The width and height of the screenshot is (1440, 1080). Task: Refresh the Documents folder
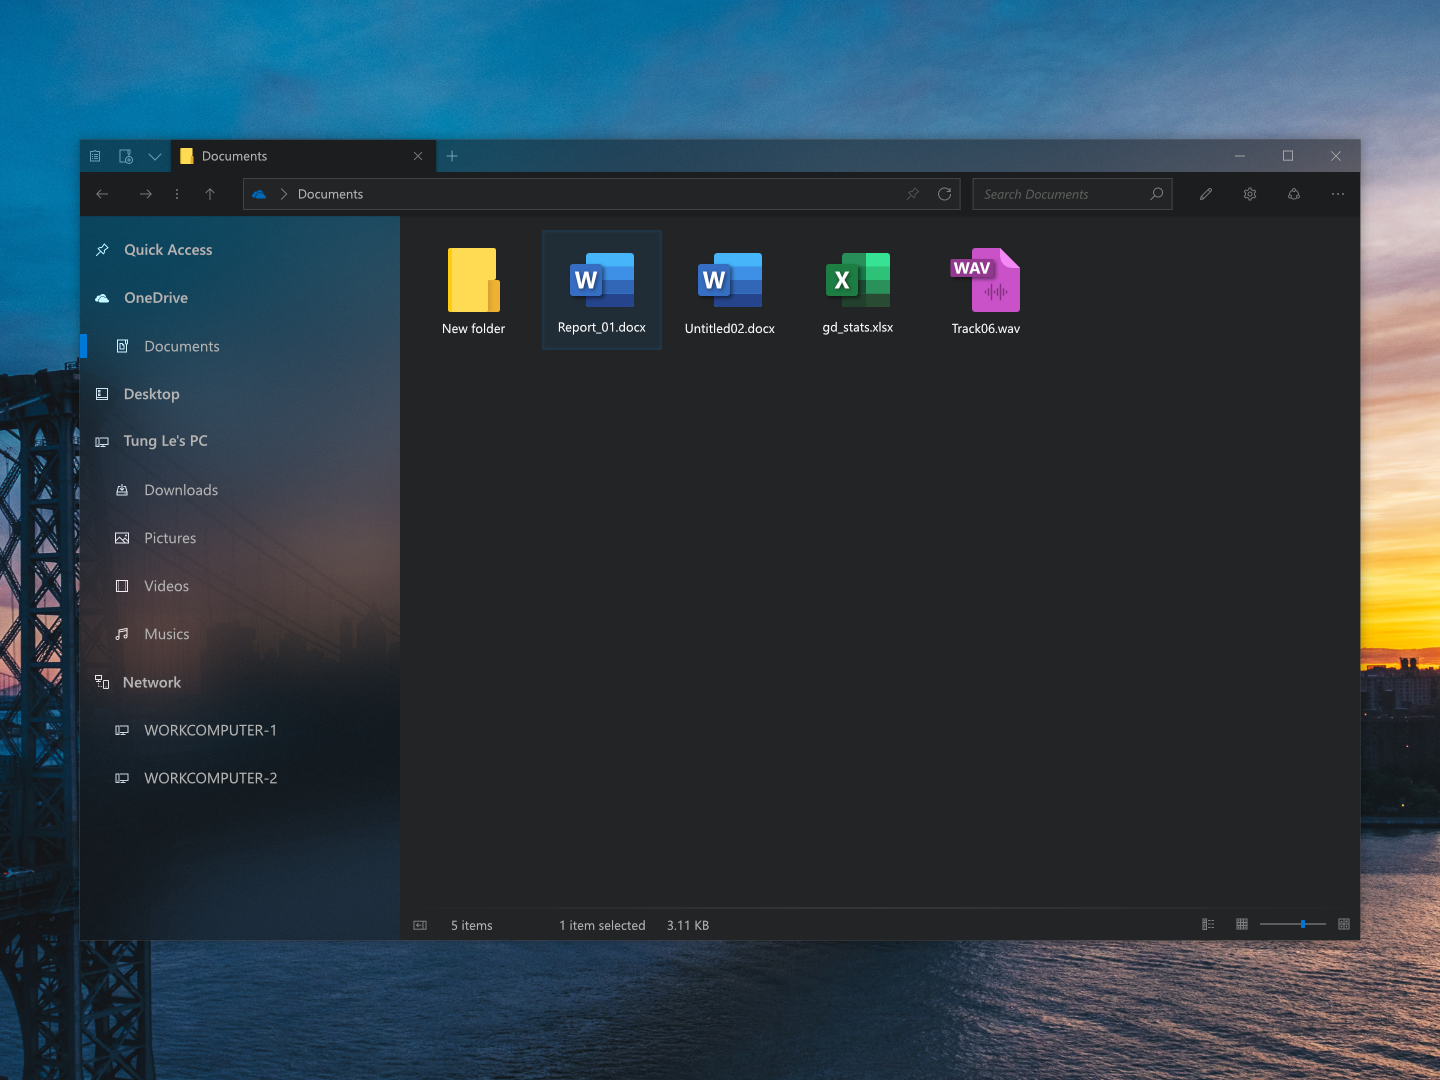pos(944,193)
